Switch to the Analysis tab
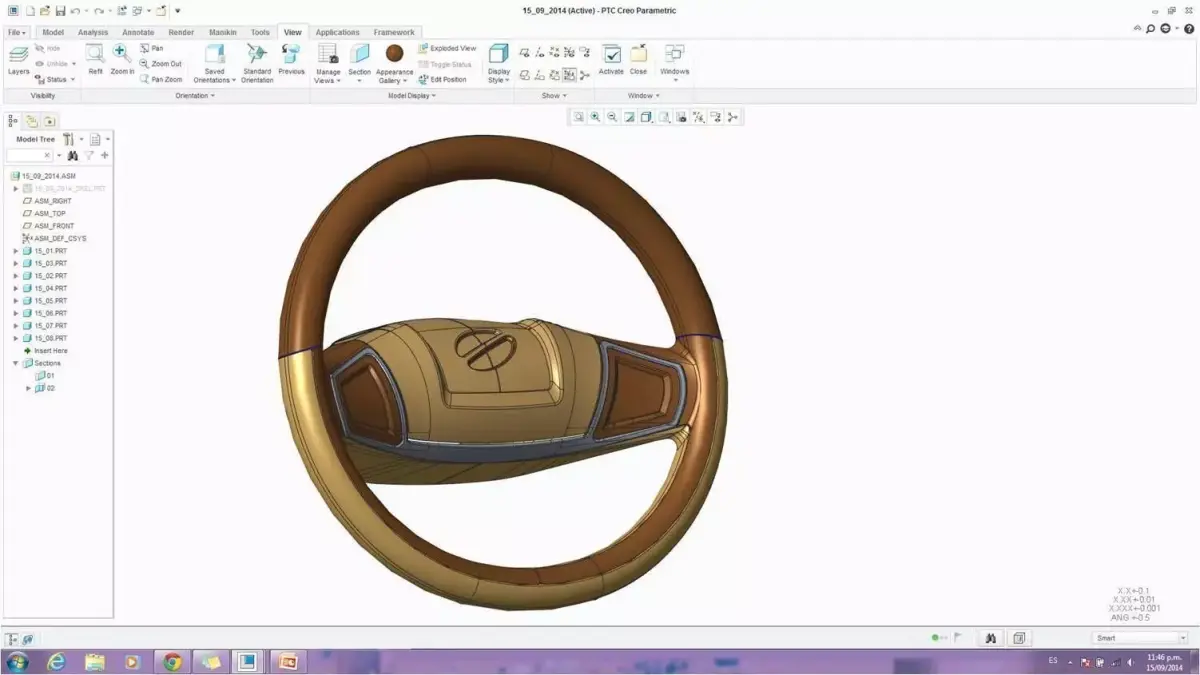The height and width of the screenshot is (675, 1200). pyautogui.click(x=92, y=32)
